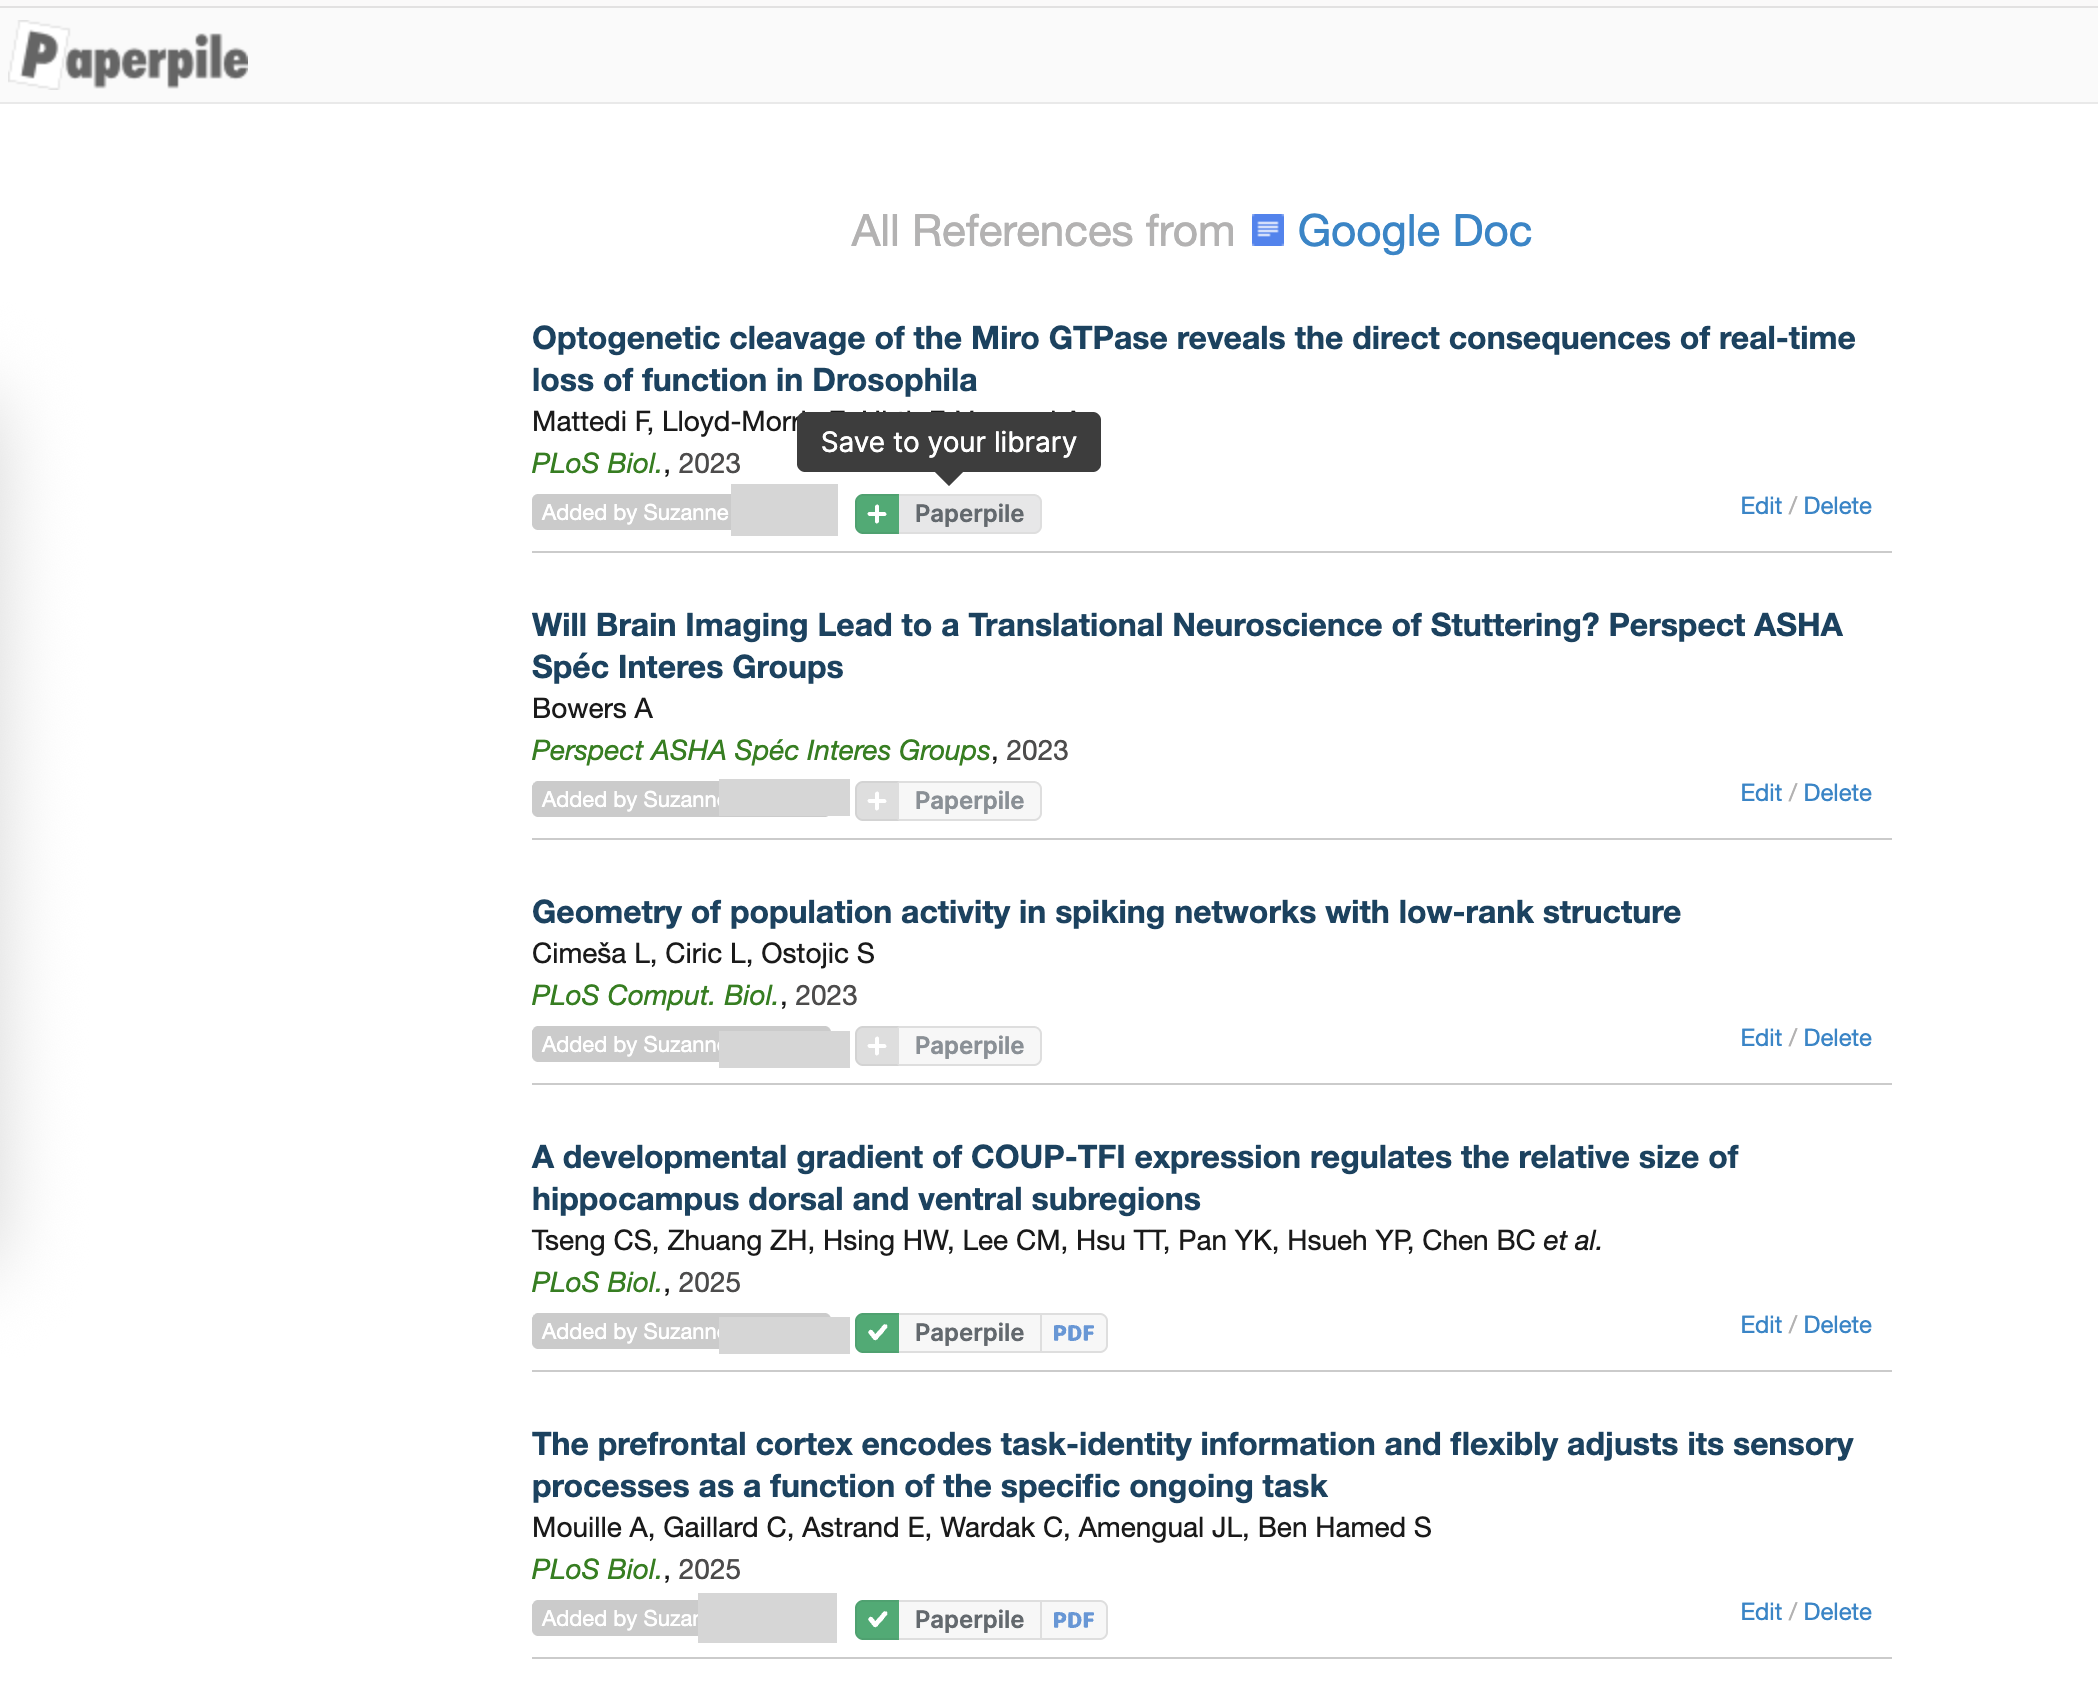Edit the Bowers A stuttering reference

pyautogui.click(x=1760, y=793)
